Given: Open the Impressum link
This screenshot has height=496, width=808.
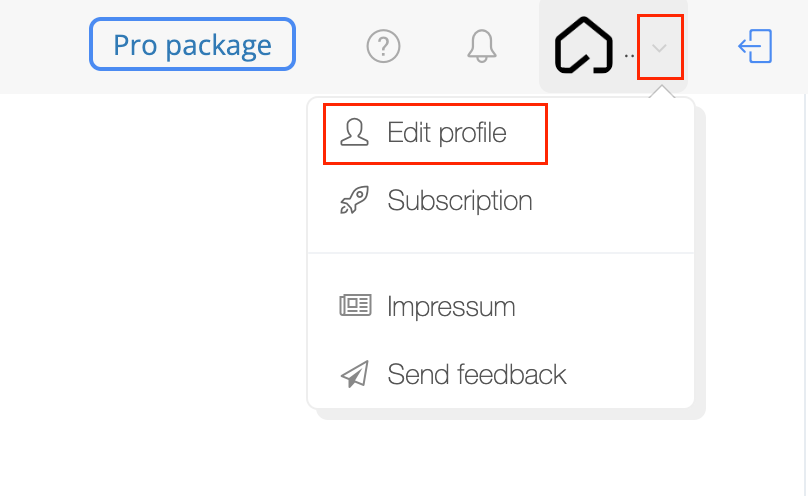Looking at the screenshot, I should 451,306.
